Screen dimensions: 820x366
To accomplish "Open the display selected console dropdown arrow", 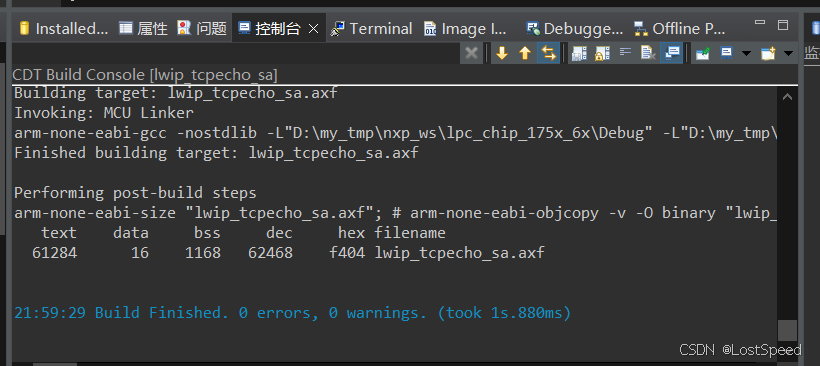I will point(746,53).
